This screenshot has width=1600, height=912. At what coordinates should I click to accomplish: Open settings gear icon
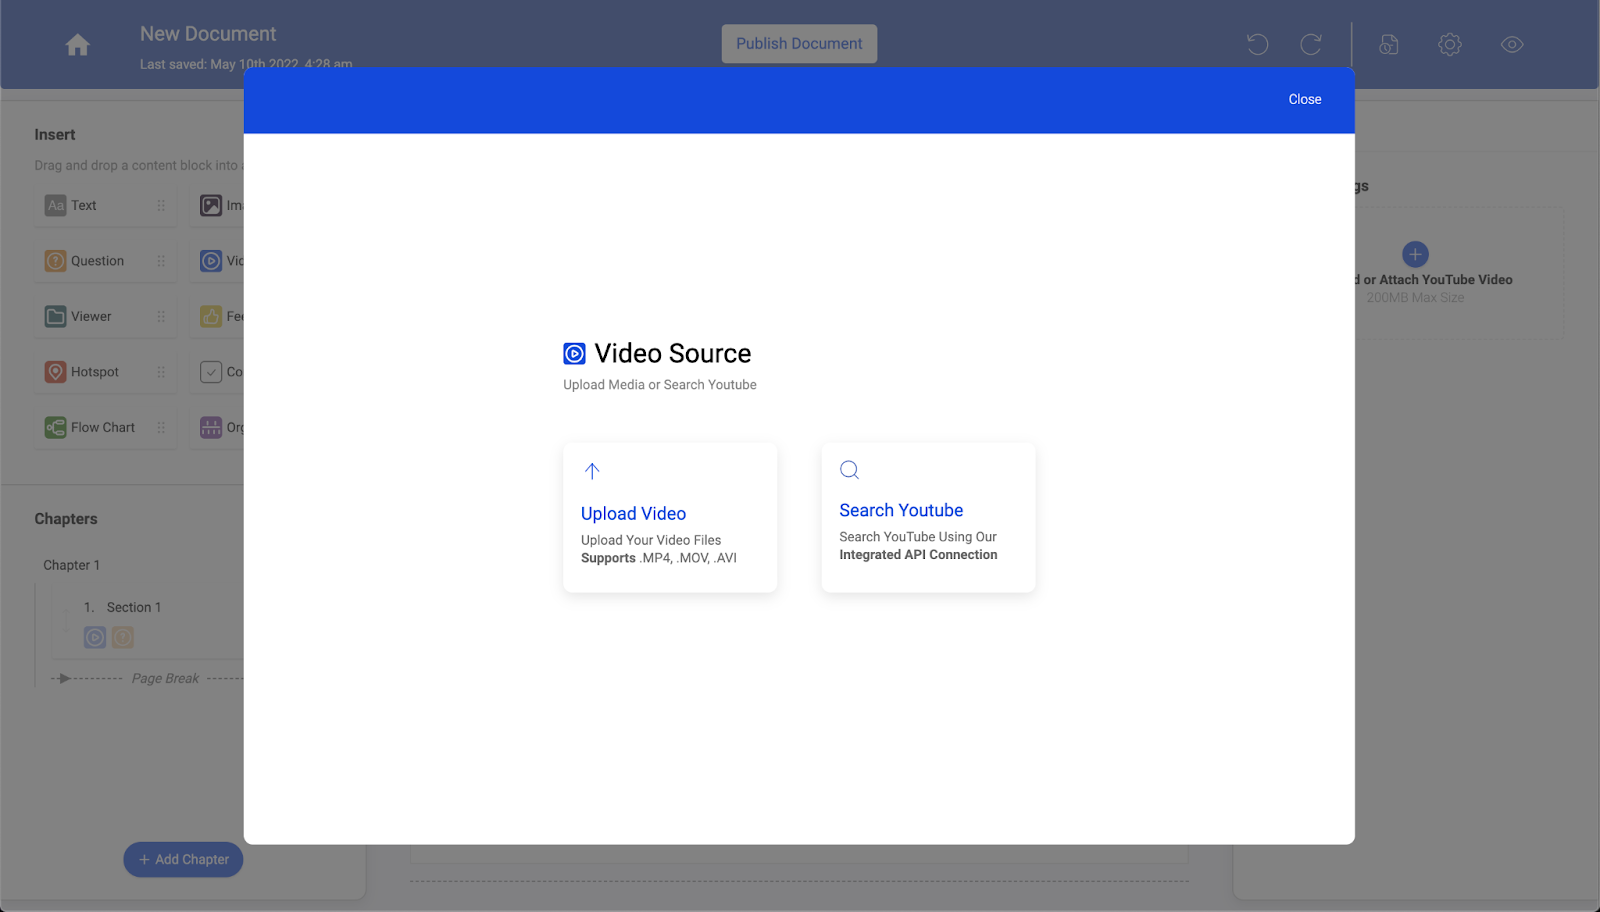(x=1450, y=44)
